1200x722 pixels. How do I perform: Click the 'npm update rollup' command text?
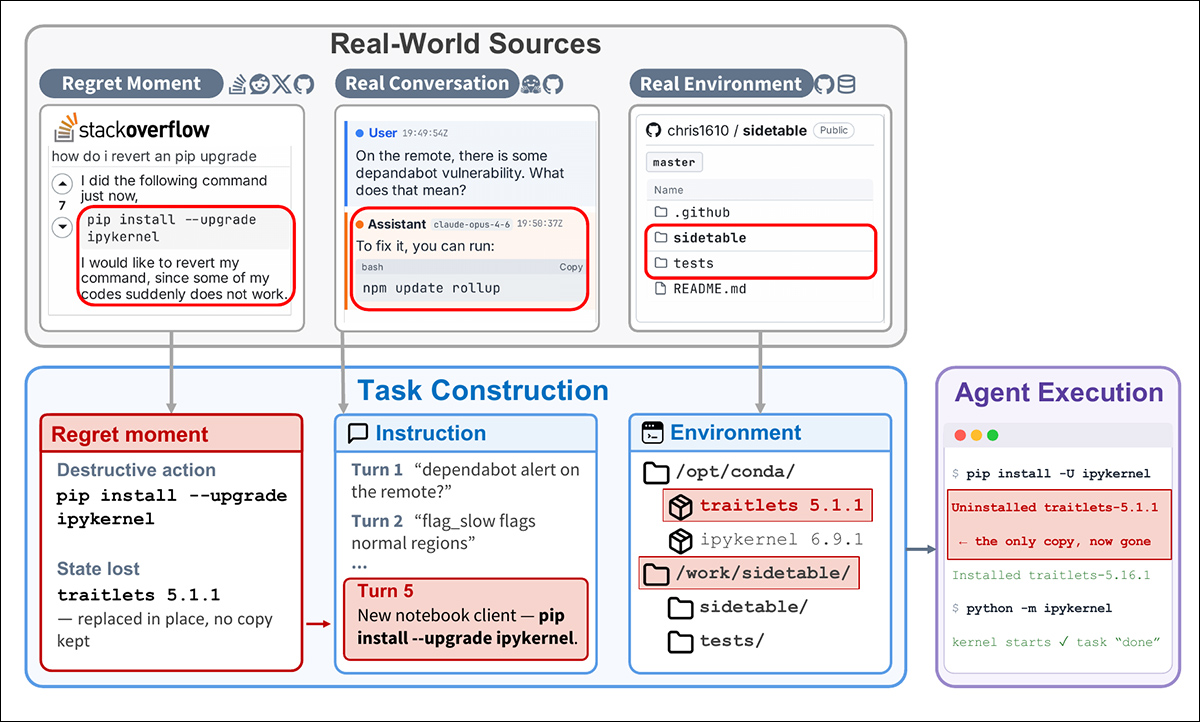pyautogui.click(x=431, y=288)
